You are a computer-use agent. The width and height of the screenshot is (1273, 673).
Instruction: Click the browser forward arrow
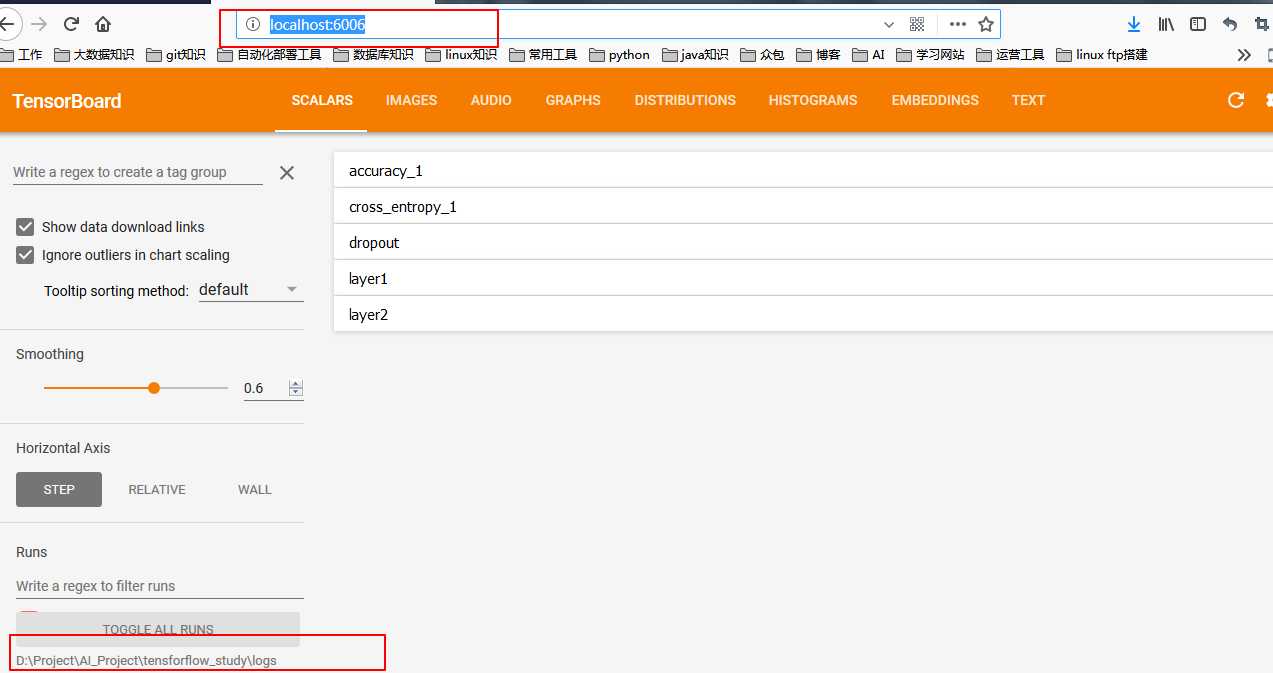click(39, 23)
